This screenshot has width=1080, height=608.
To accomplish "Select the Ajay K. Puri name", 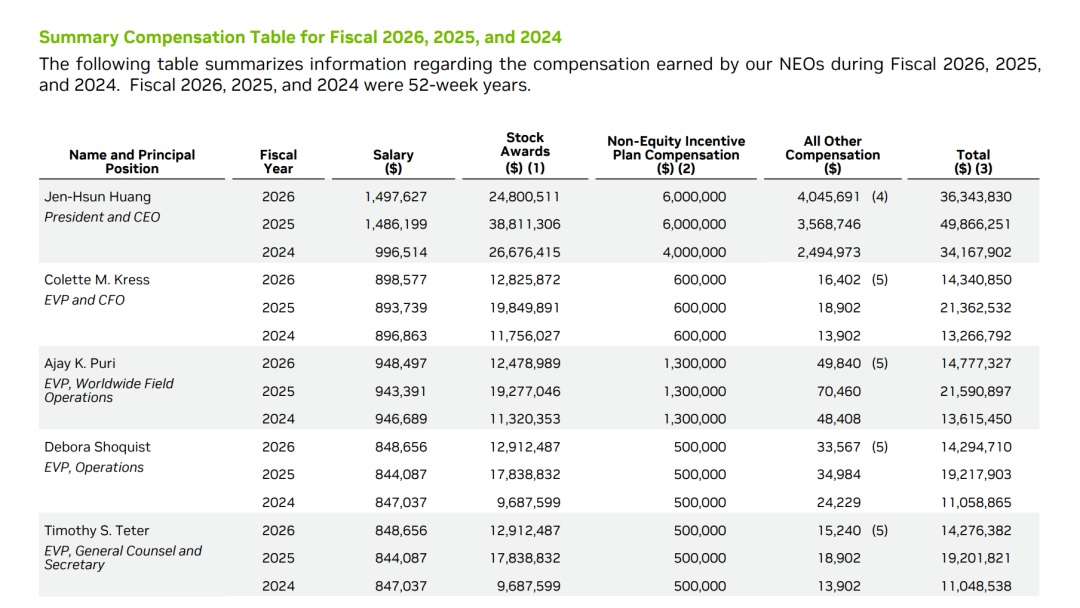I will 80,364.
